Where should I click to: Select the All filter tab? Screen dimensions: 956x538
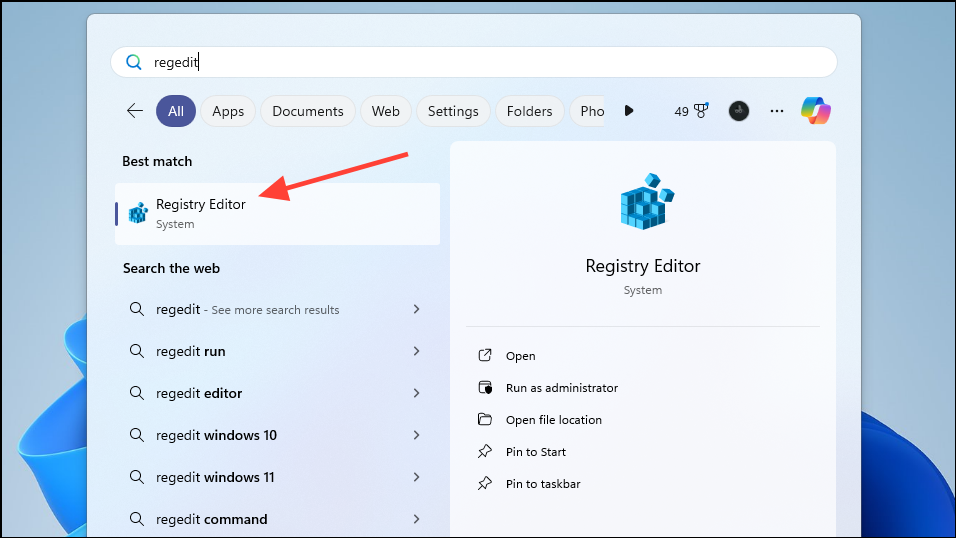176,111
